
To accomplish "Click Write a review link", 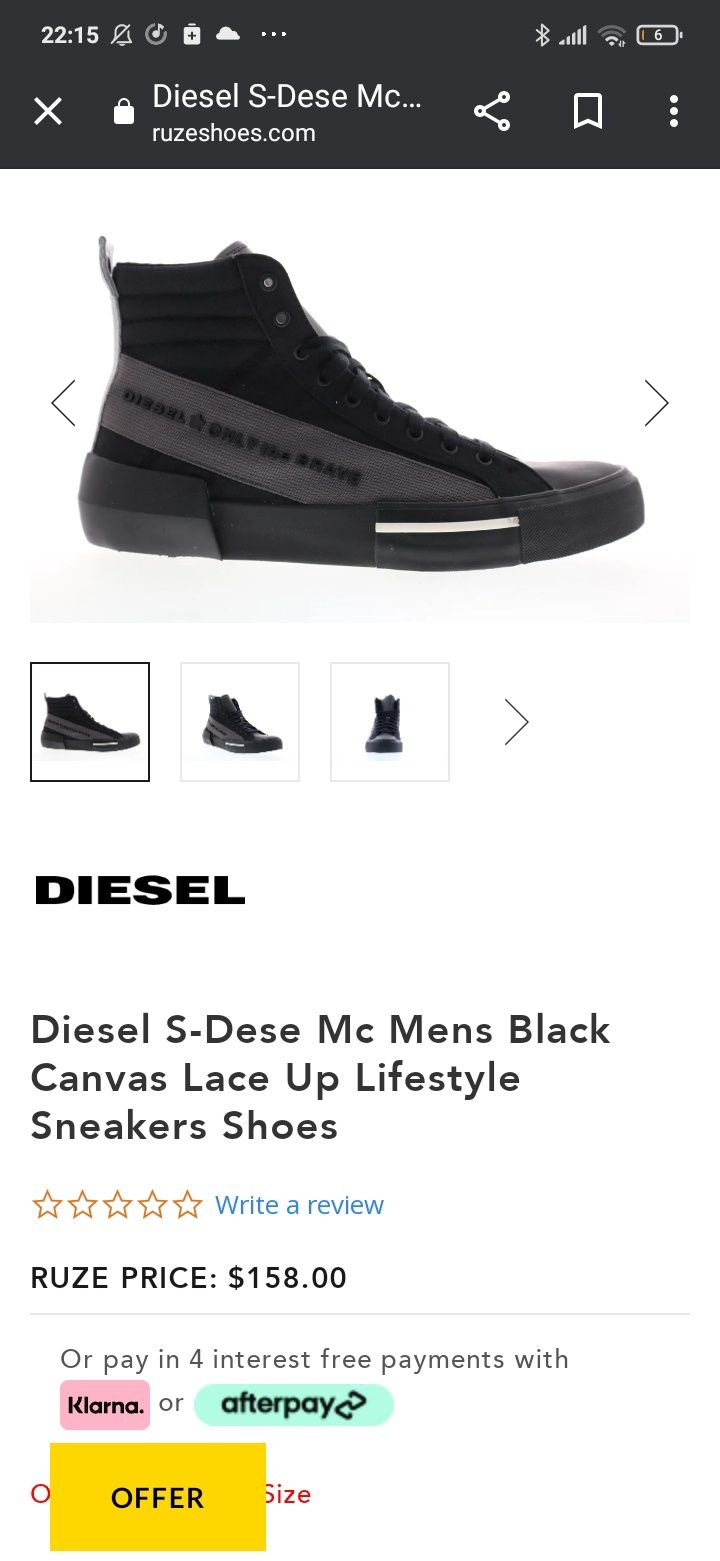I will [x=299, y=1205].
